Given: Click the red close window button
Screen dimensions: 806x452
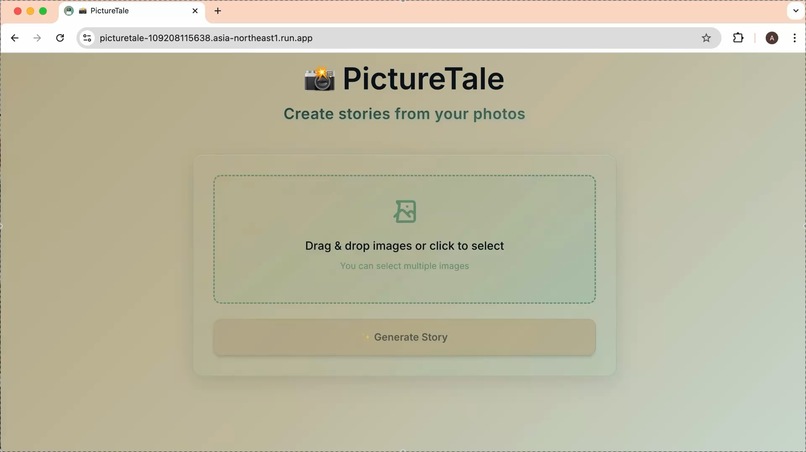Looking at the screenshot, I should (17, 11).
